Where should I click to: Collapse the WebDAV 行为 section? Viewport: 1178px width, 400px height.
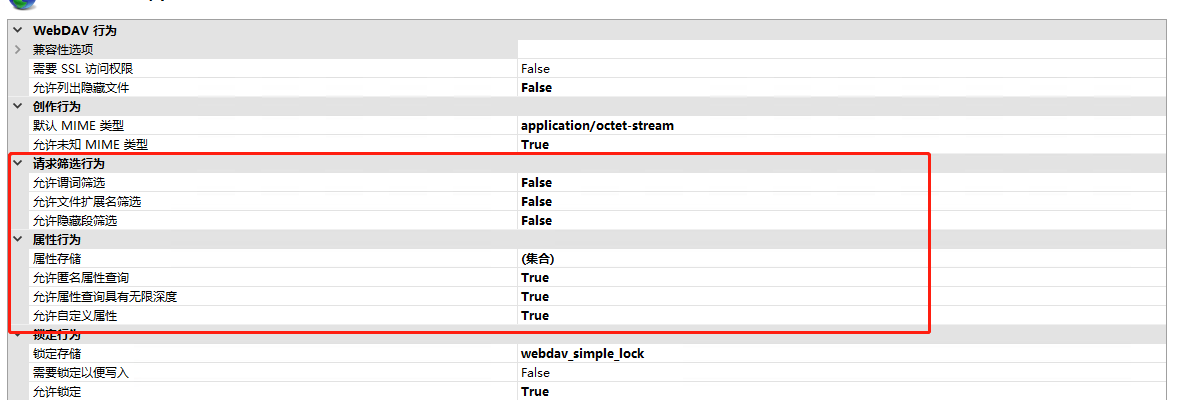pos(18,31)
